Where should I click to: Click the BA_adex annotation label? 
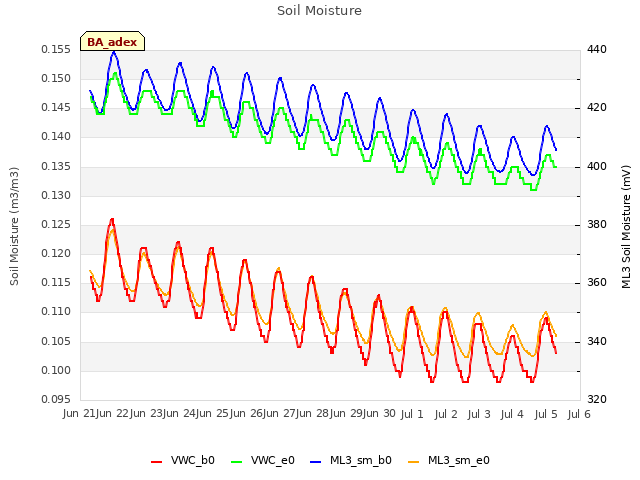tap(112, 41)
